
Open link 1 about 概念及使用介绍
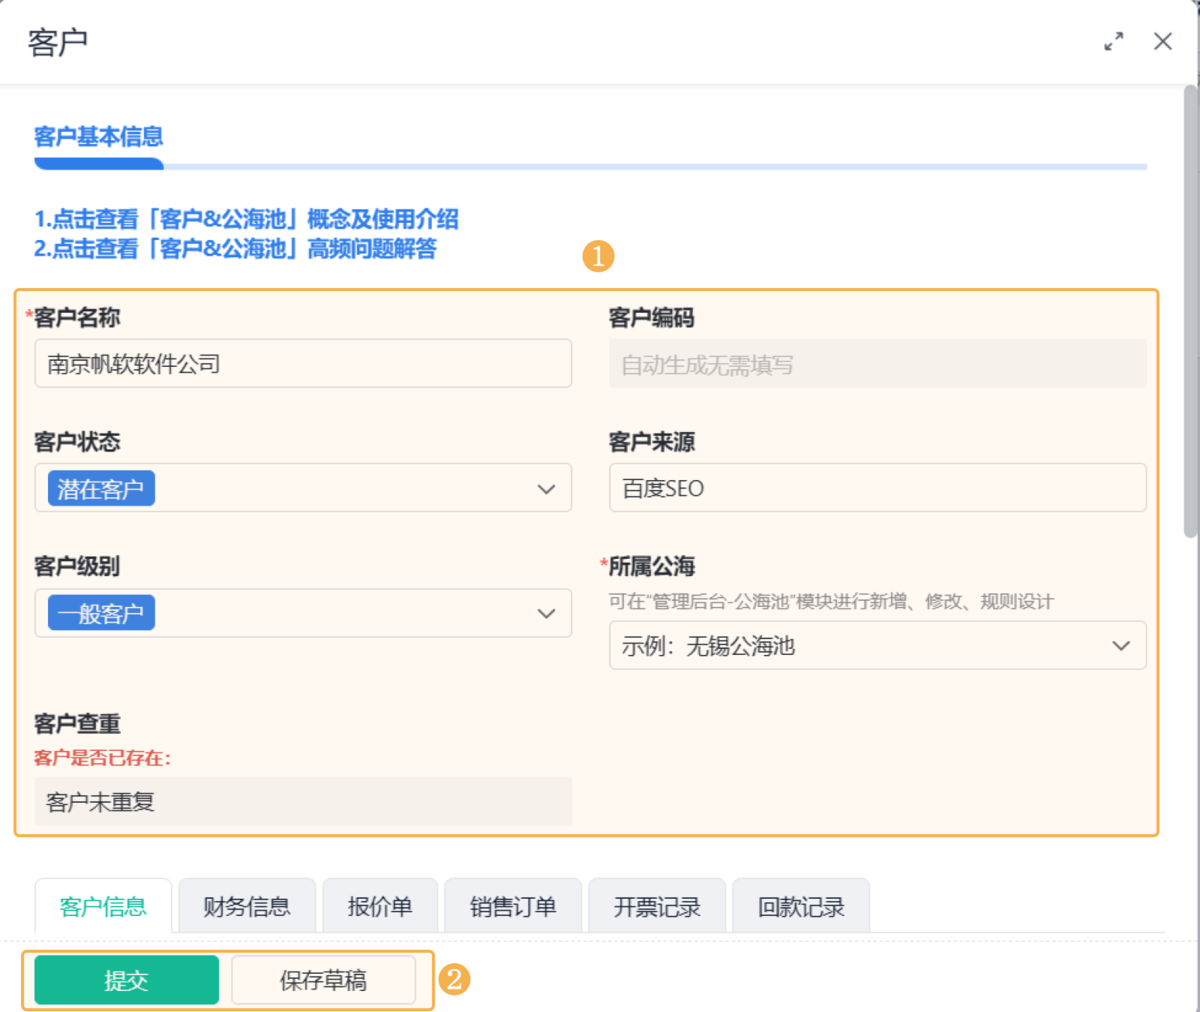tap(246, 219)
